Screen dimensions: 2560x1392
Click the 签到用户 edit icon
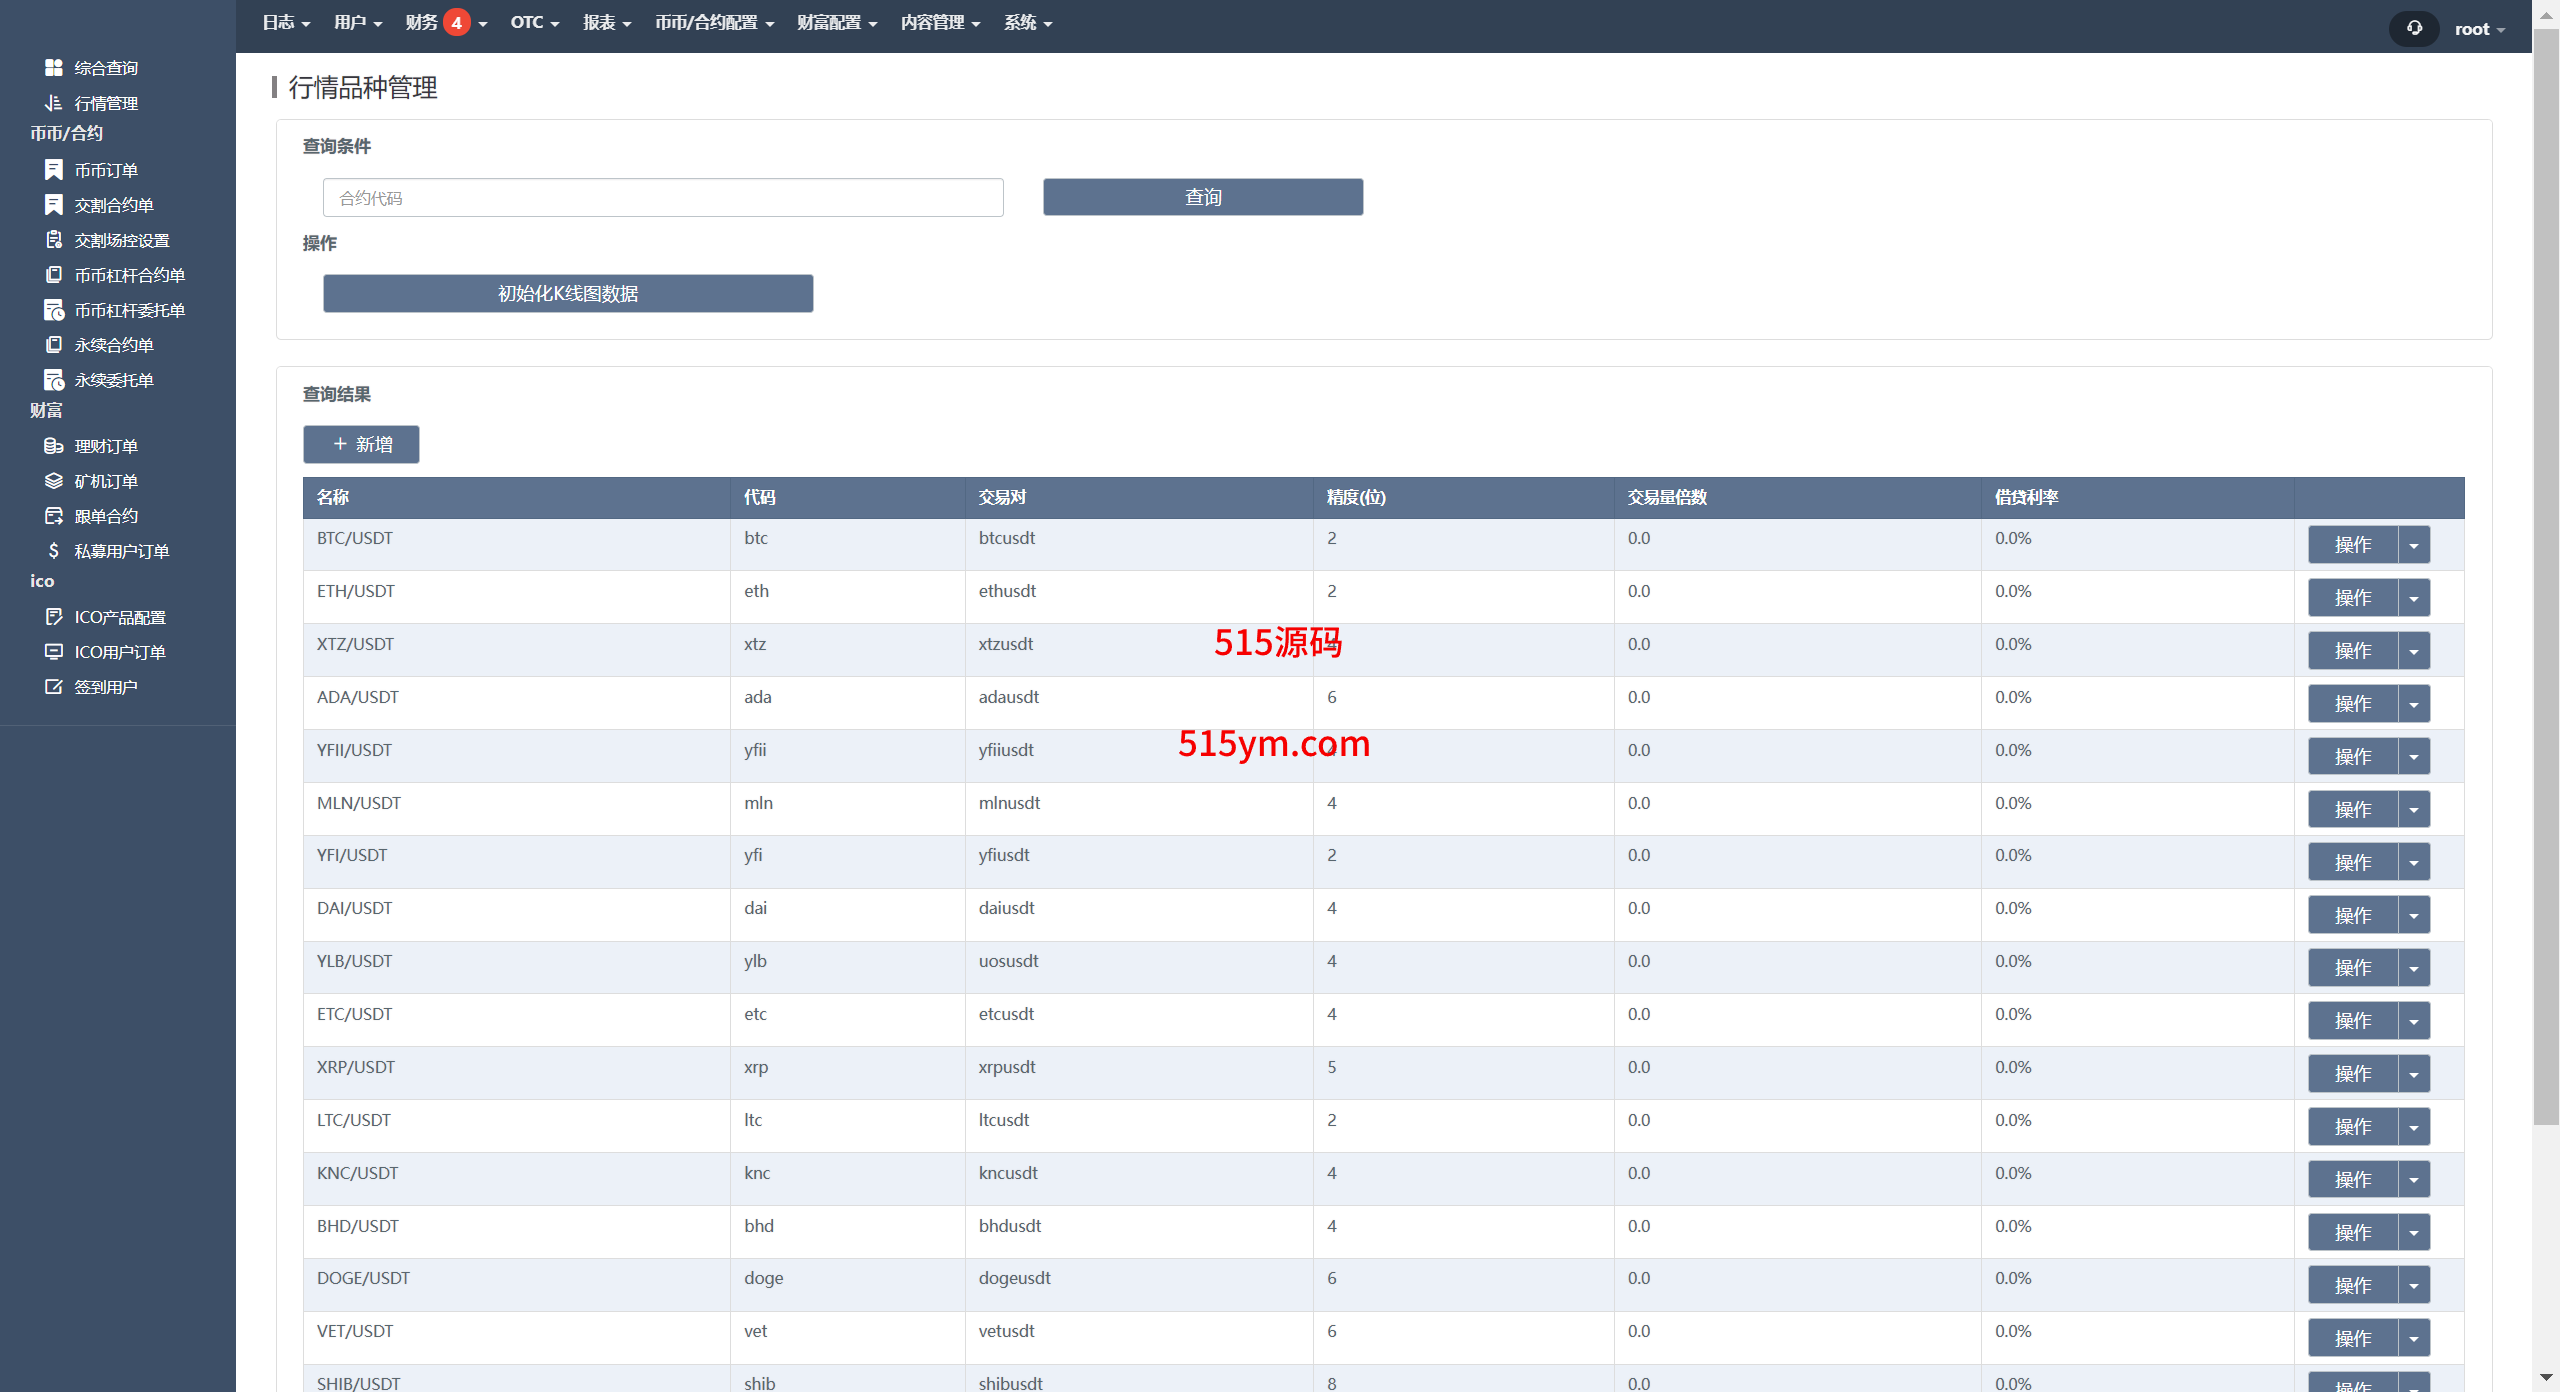(54, 687)
